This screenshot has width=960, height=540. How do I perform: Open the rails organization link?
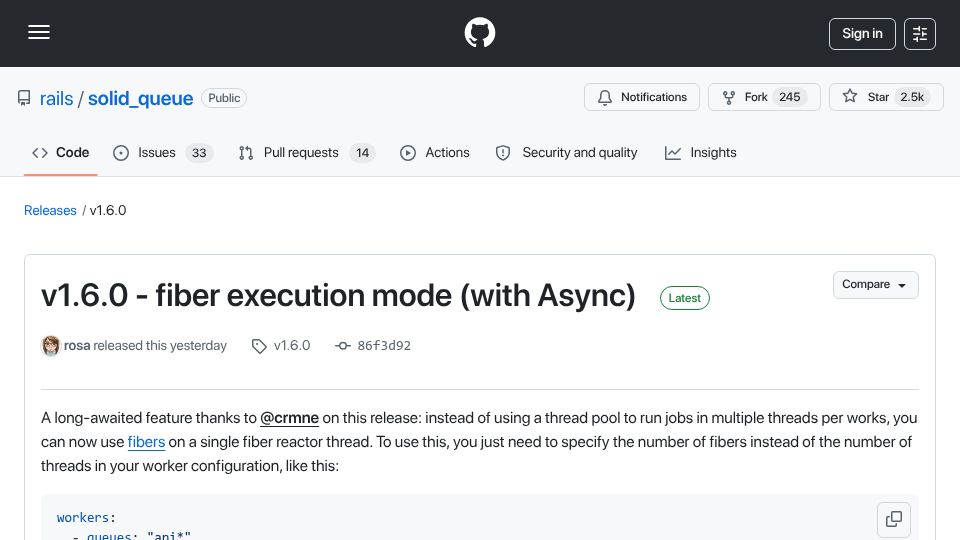click(x=56, y=98)
